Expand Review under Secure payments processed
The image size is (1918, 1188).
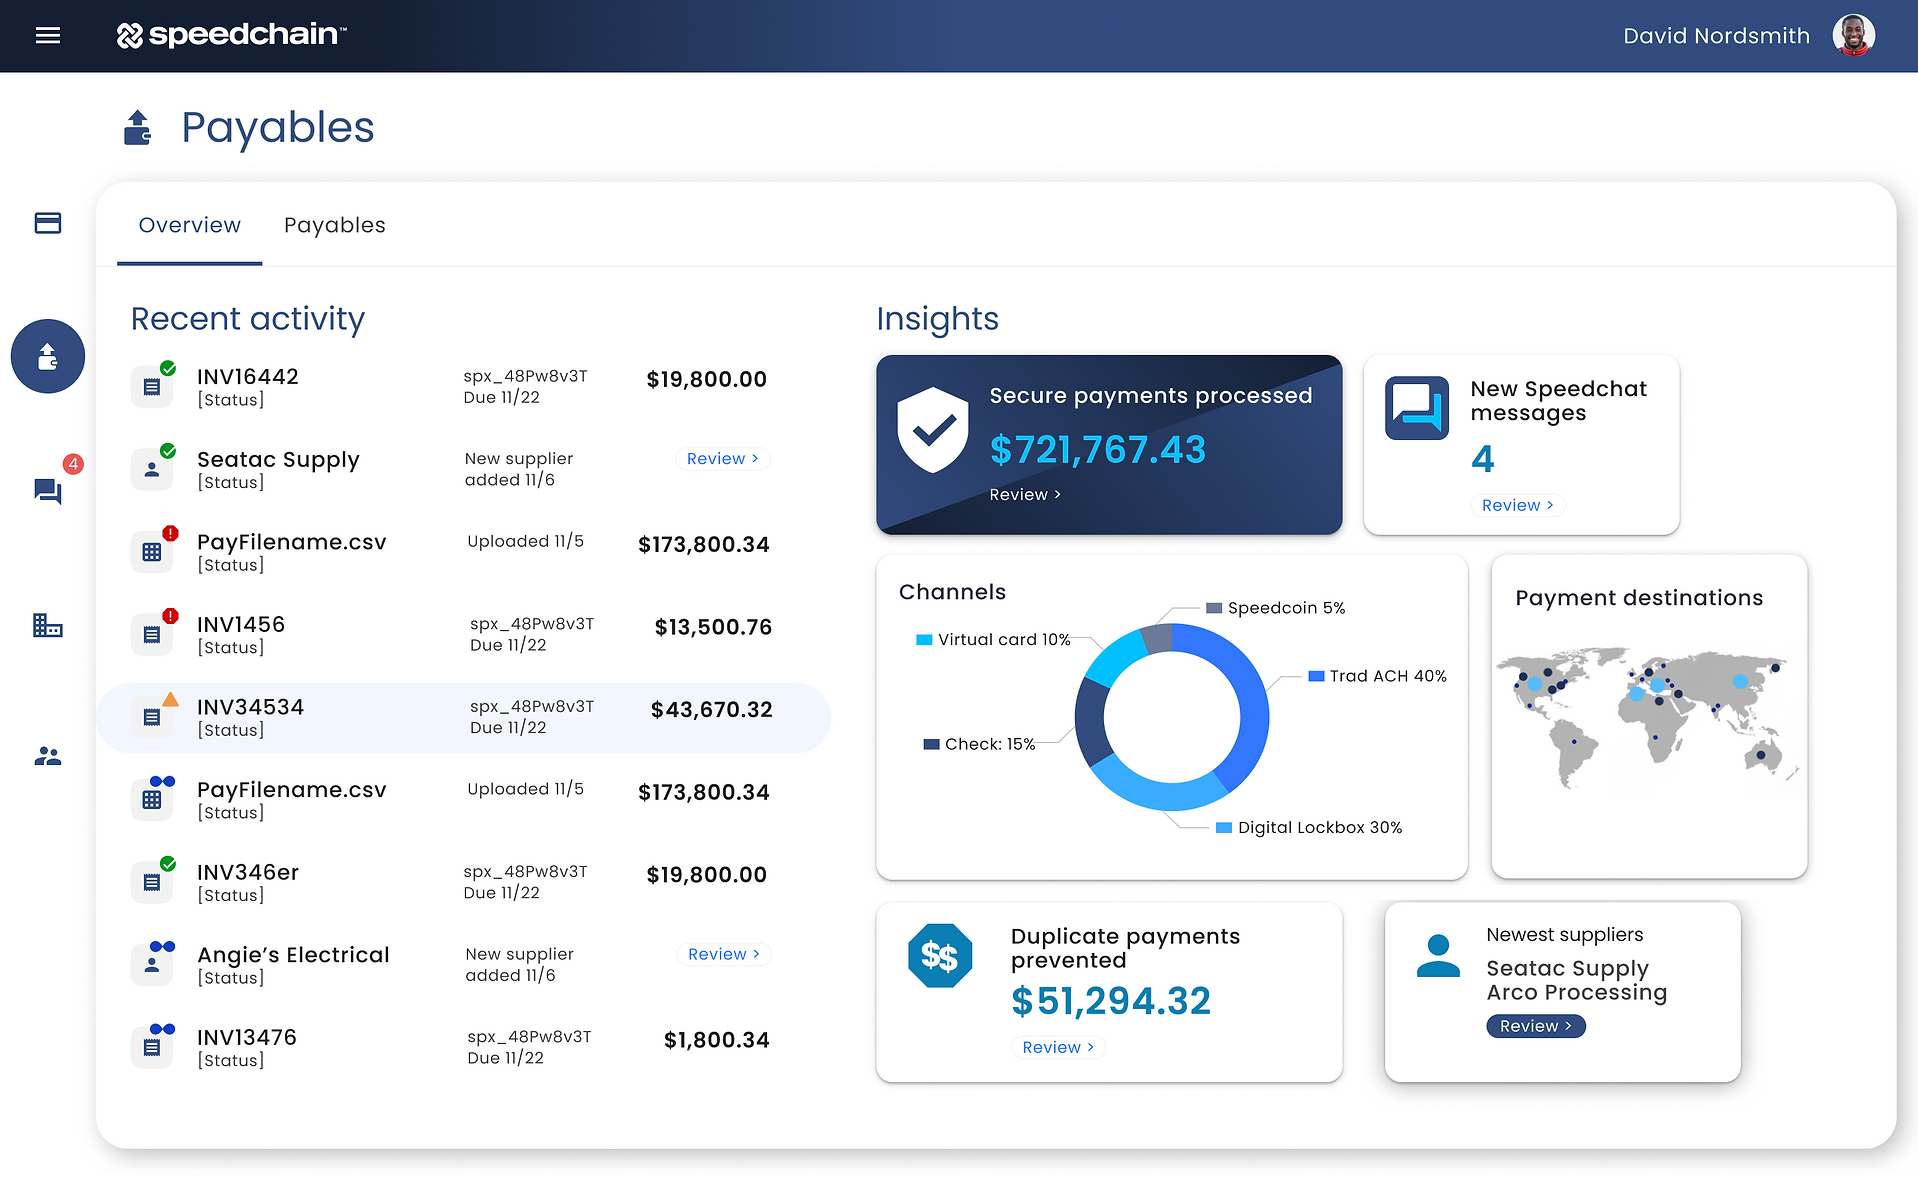[x=1024, y=495]
